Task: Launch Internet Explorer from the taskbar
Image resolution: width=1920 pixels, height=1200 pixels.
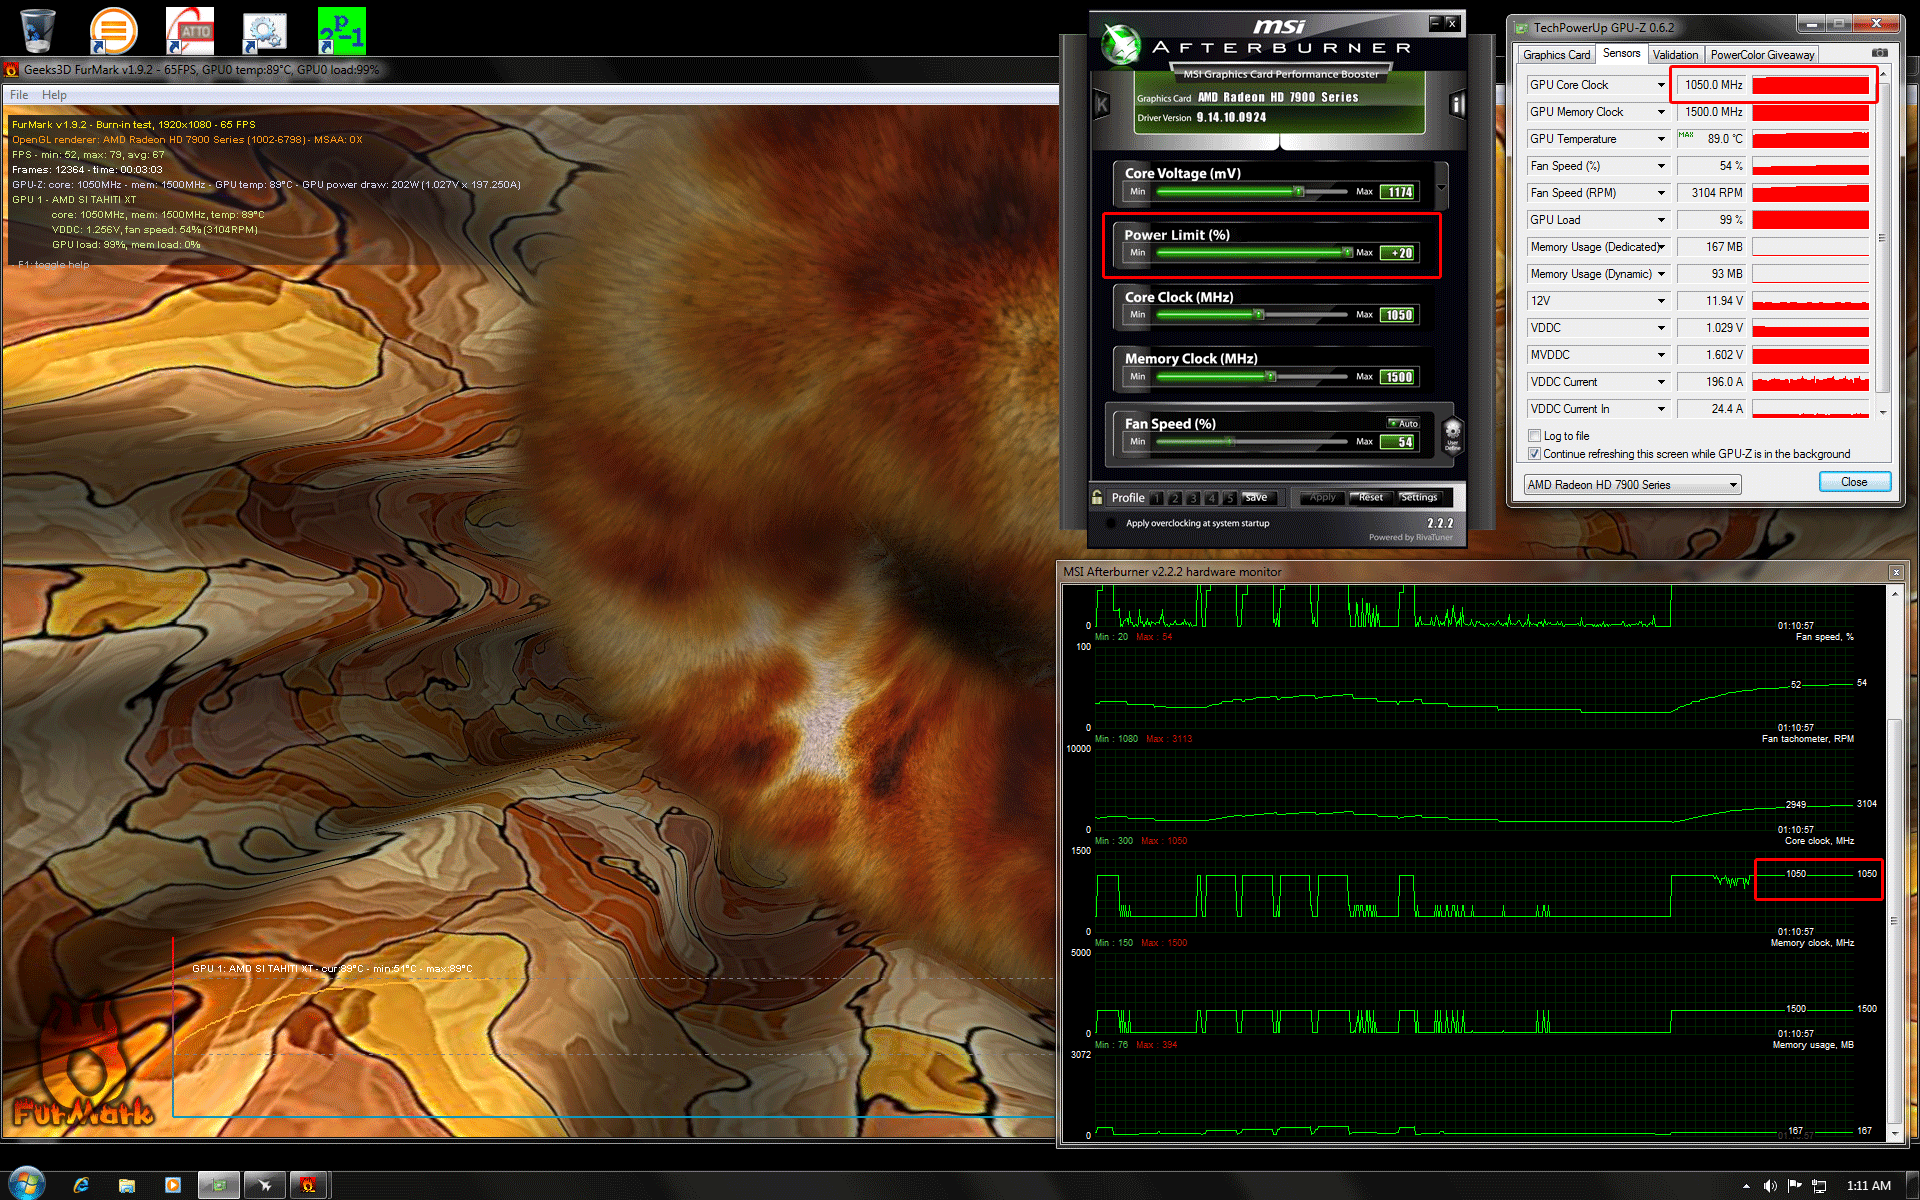Action: coord(81,1185)
